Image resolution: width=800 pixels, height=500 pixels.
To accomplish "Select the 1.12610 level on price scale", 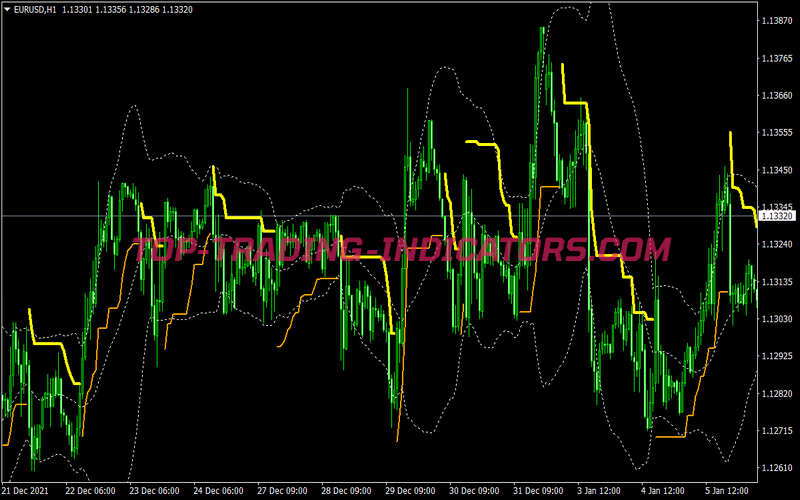I will coord(777,468).
